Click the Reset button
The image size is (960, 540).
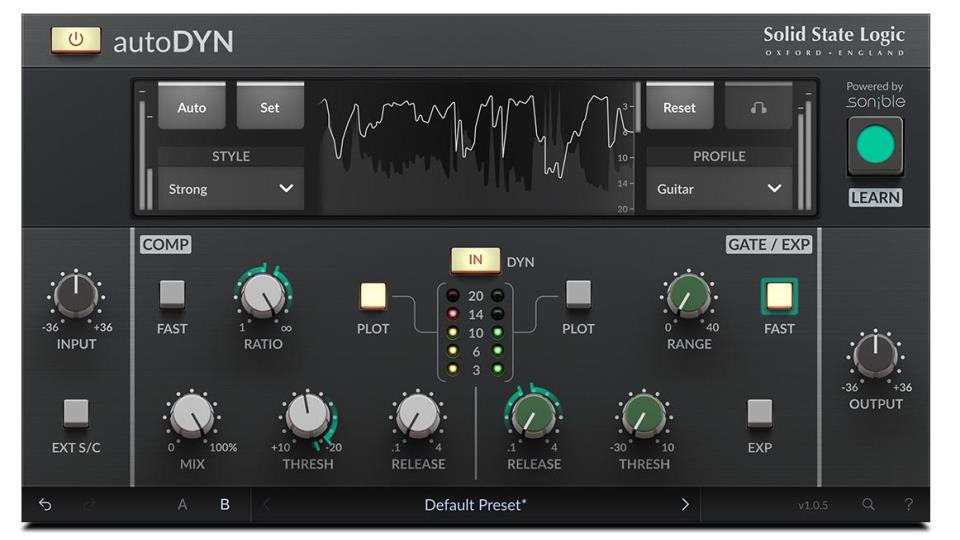pyautogui.click(x=680, y=107)
